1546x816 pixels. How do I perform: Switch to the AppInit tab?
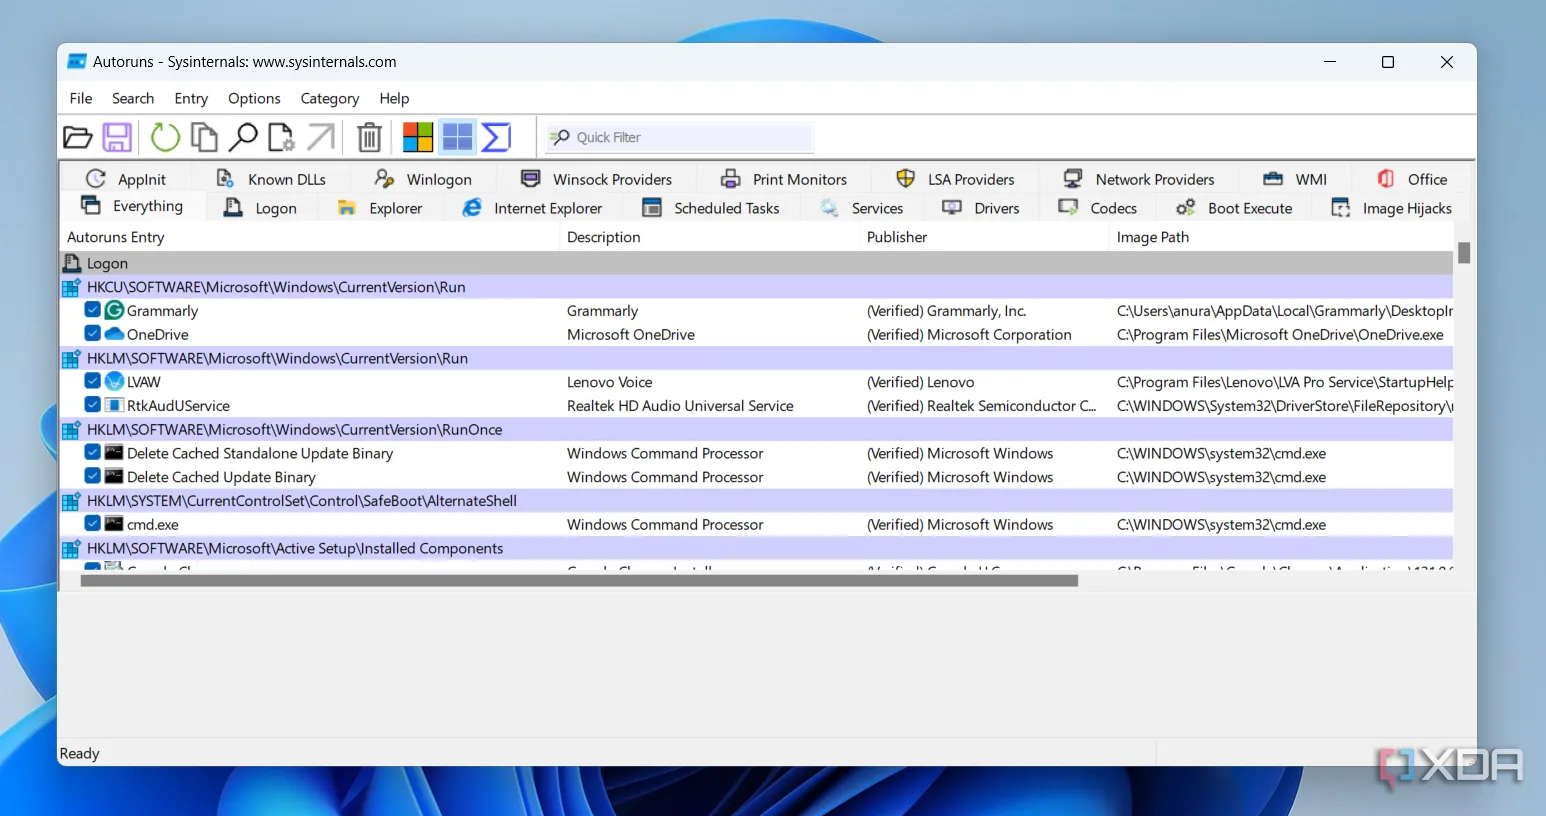coord(126,179)
